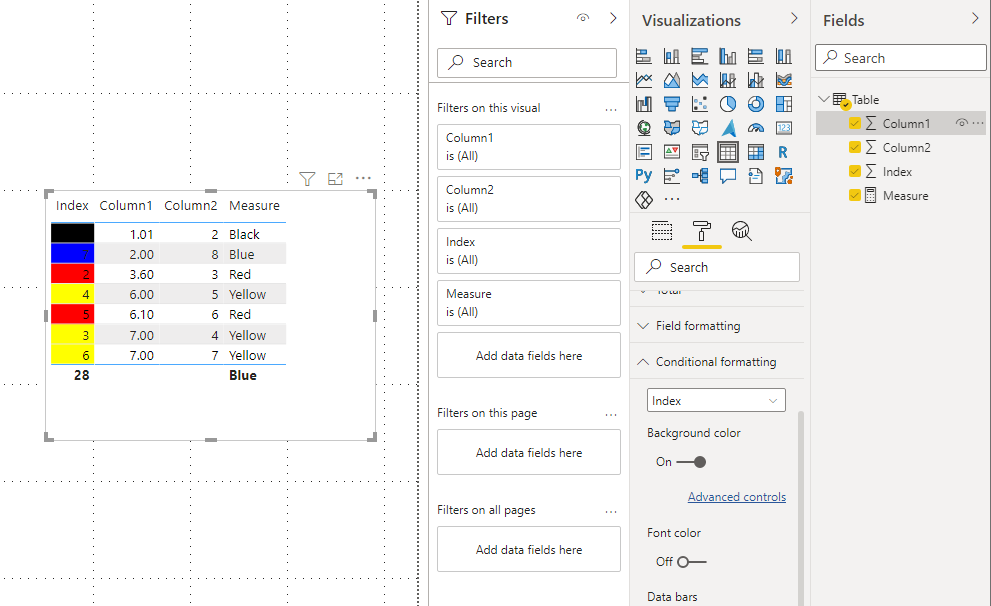Select the treemap visual
Image resolution: width=991 pixels, height=606 pixels.
(784, 104)
